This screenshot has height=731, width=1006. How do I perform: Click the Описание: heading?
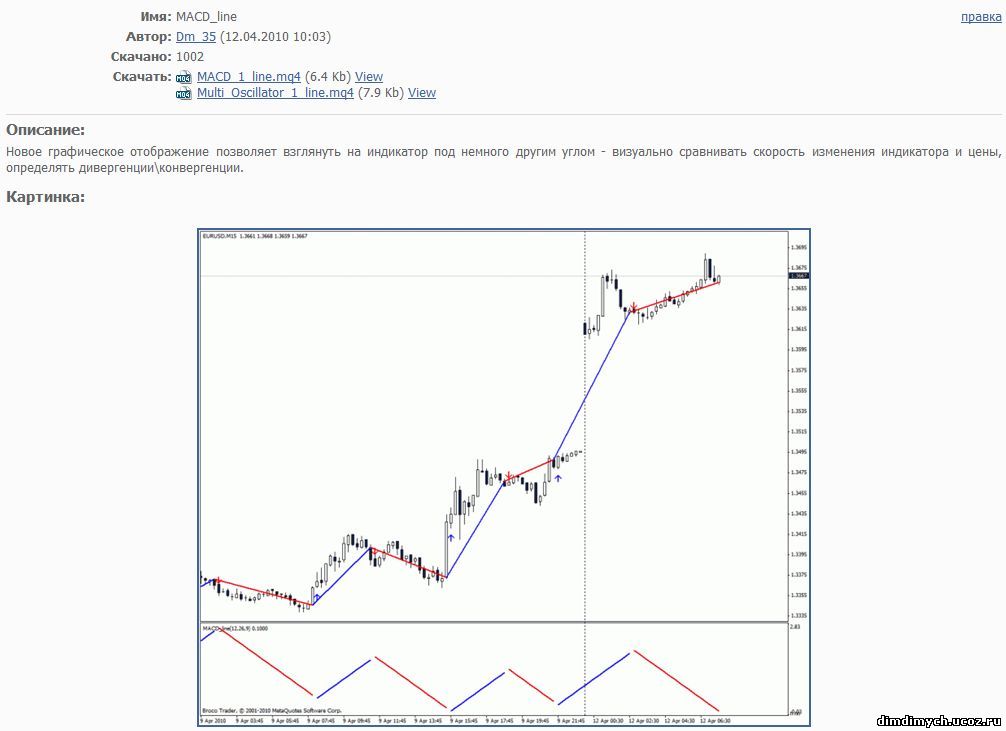(46, 130)
